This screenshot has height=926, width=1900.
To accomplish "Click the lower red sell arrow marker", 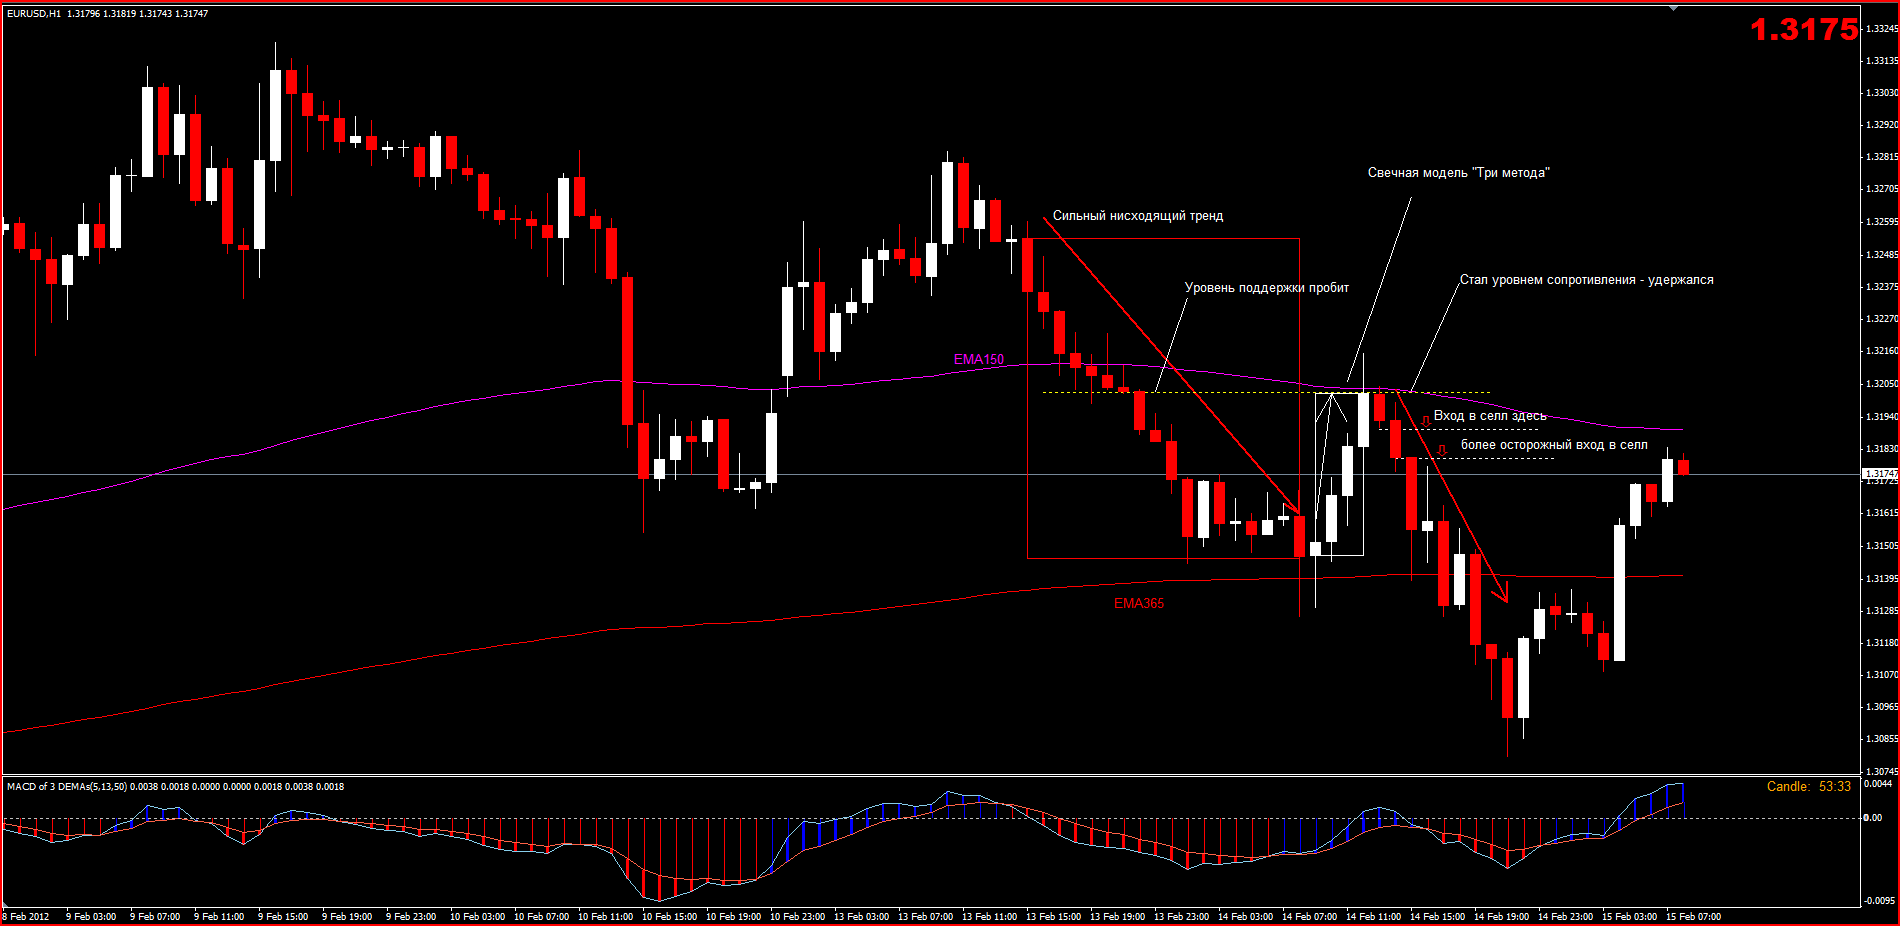I will tap(1442, 450).
